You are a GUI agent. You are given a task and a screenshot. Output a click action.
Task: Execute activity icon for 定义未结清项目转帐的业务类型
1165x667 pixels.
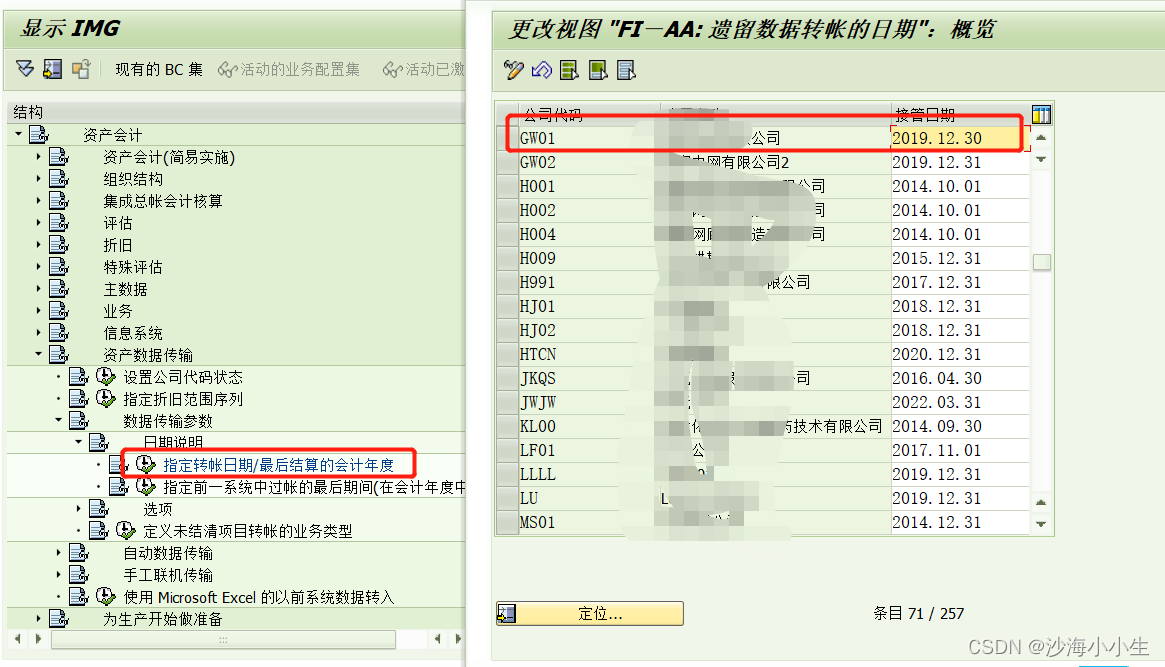point(126,530)
